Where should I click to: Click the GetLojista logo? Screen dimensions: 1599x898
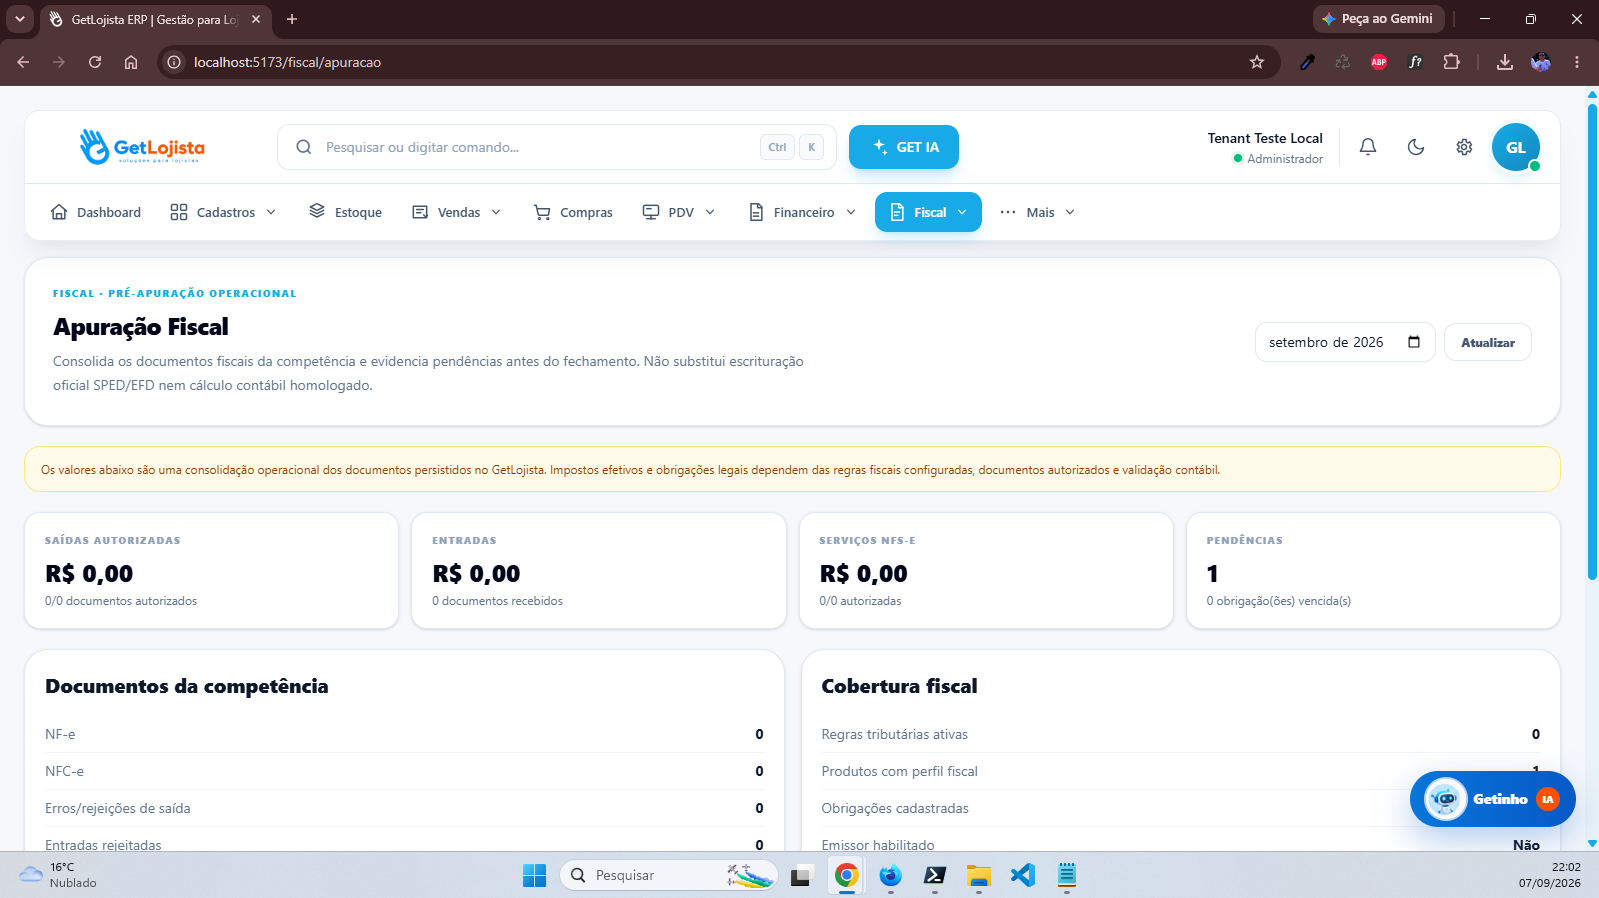coord(142,147)
